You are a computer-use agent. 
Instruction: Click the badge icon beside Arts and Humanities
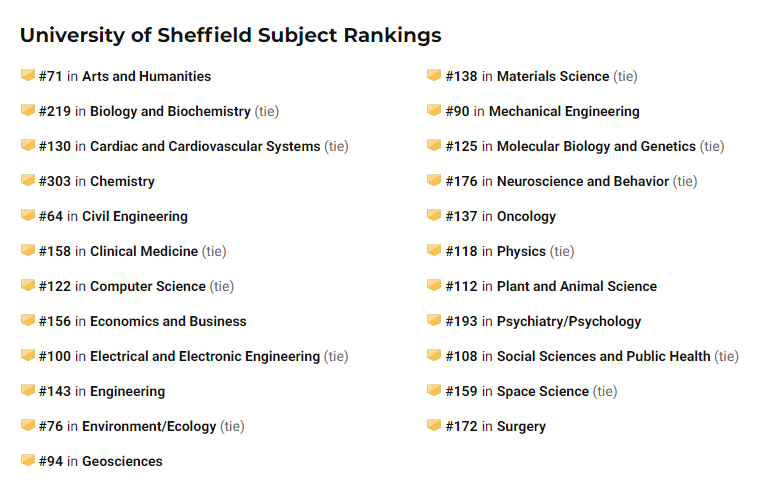28,75
